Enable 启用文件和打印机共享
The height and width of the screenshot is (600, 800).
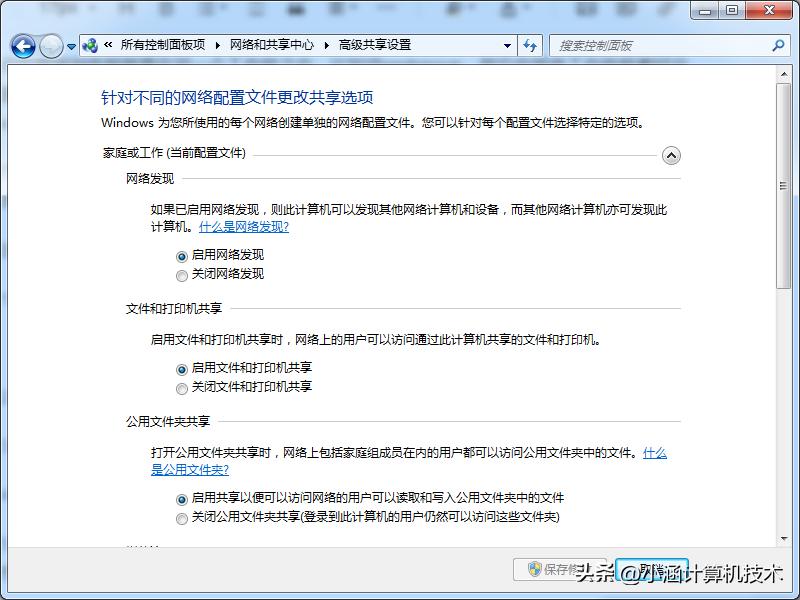click(x=182, y=370)
